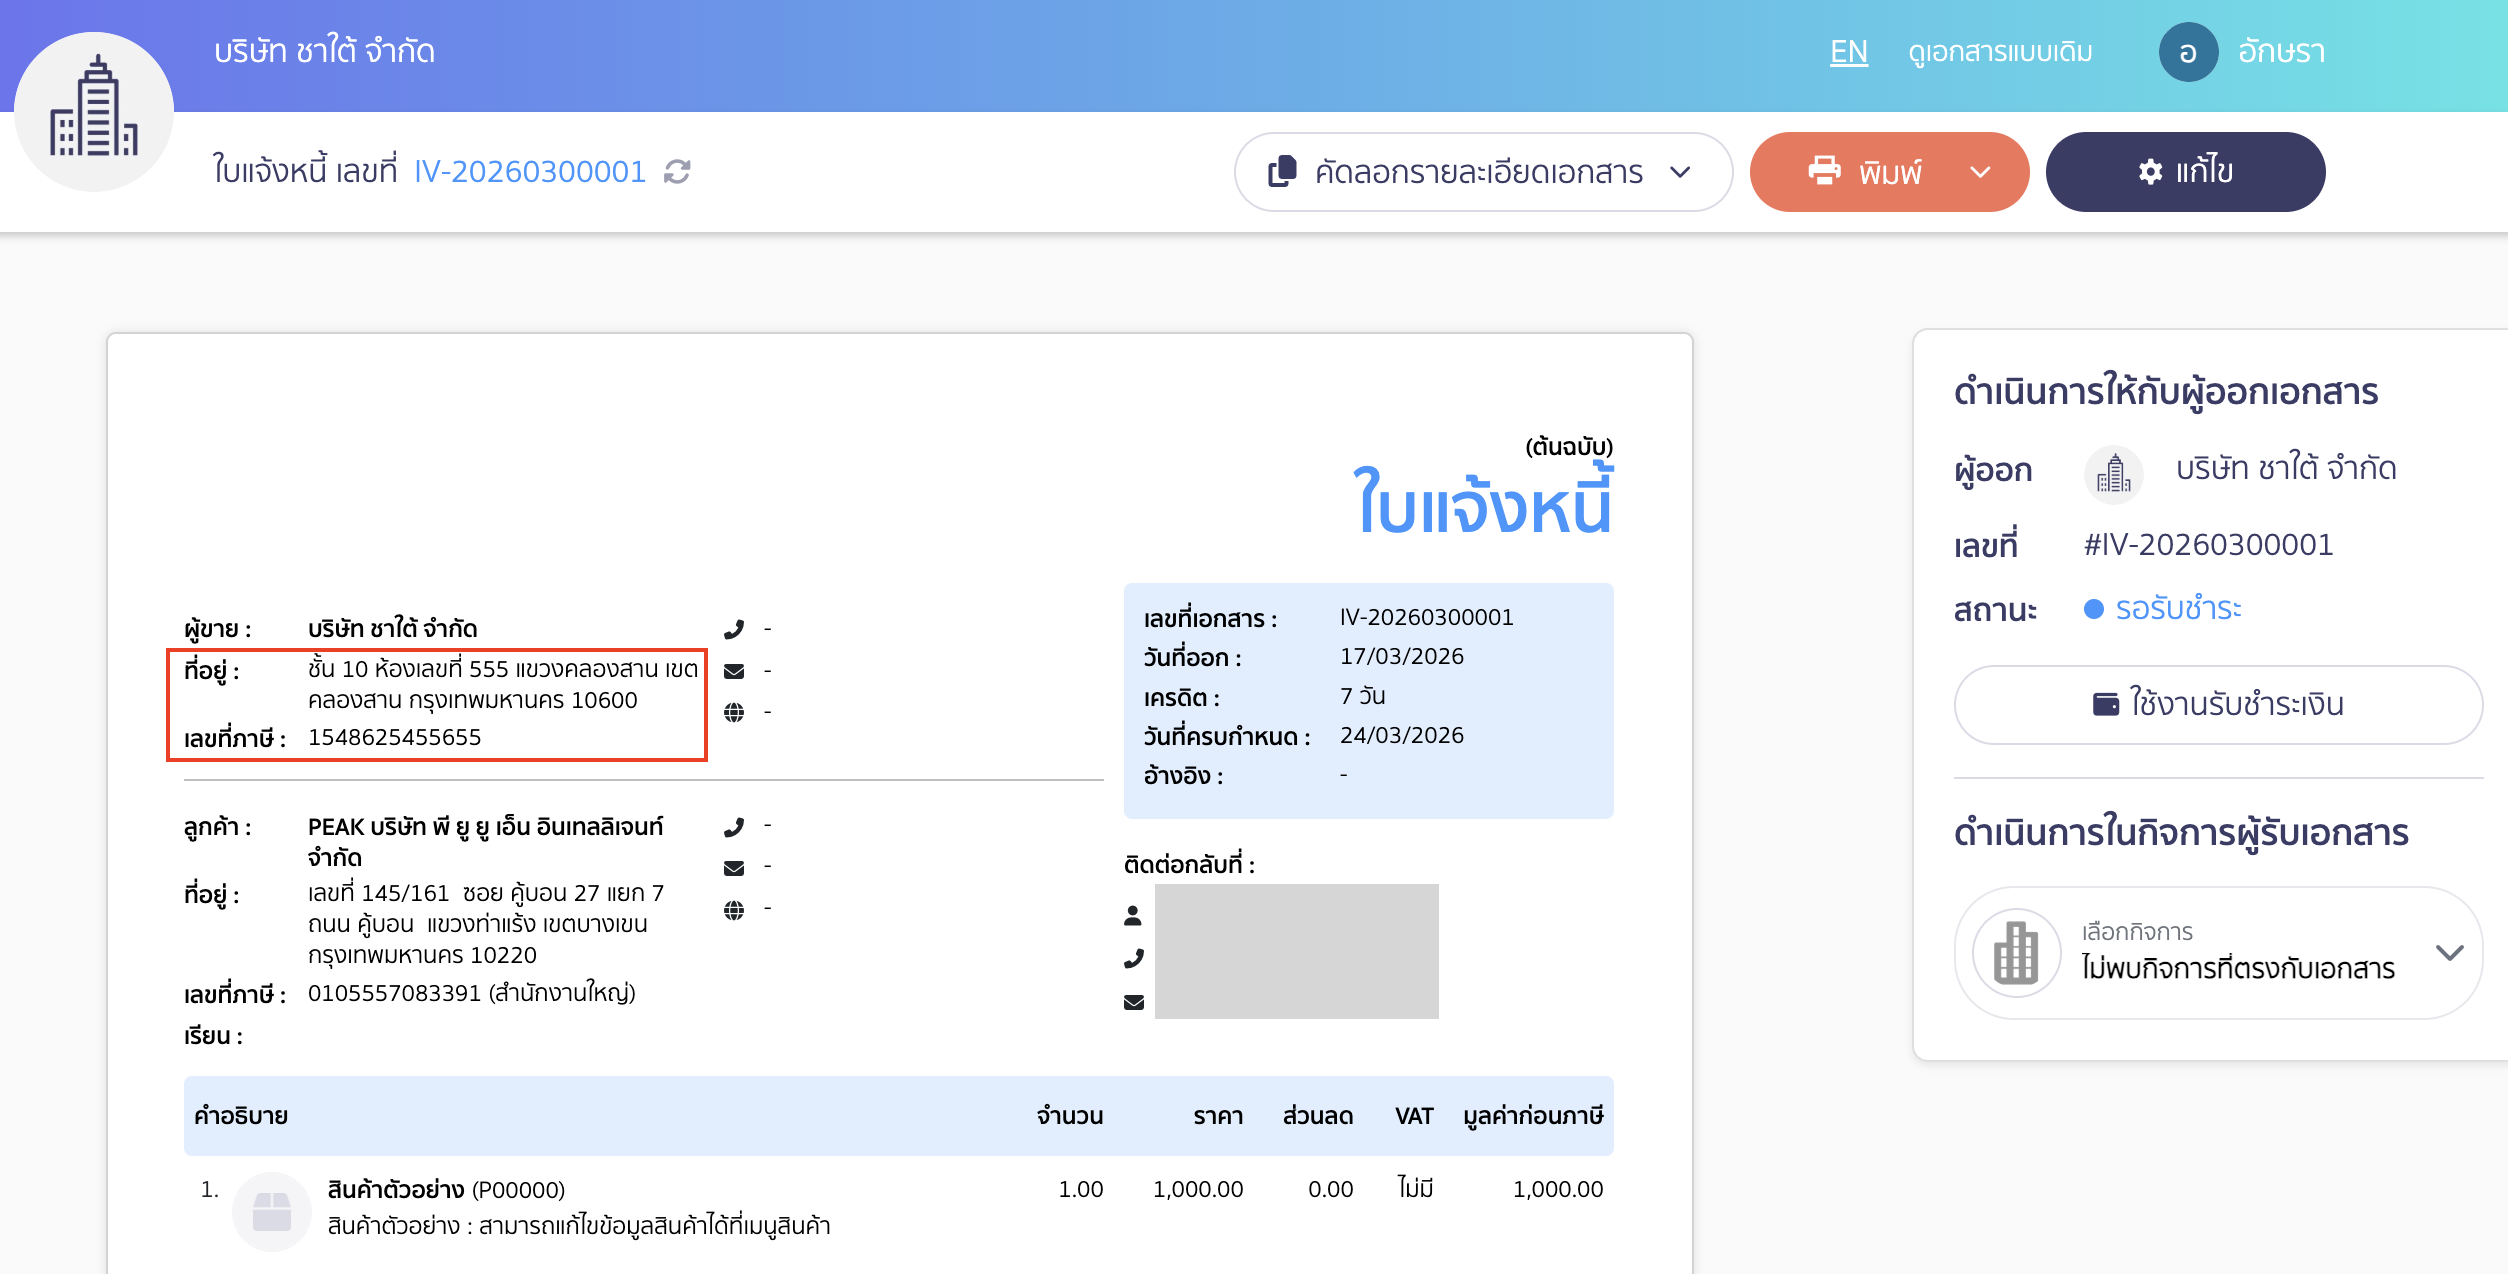Click the clipboard icon for copying document details
The width and height of the screenshot is (2508, 1274).
(x=1284, y=171)
